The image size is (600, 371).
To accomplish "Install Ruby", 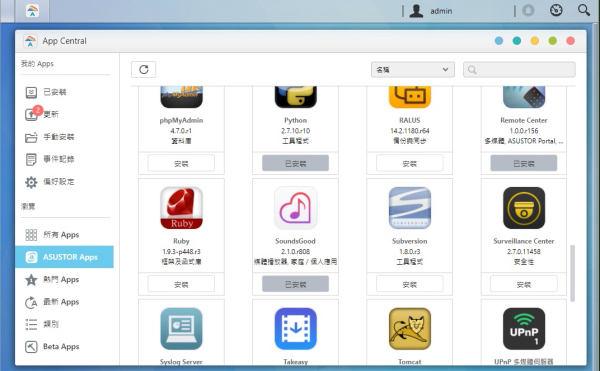I will tap(181, 284).
